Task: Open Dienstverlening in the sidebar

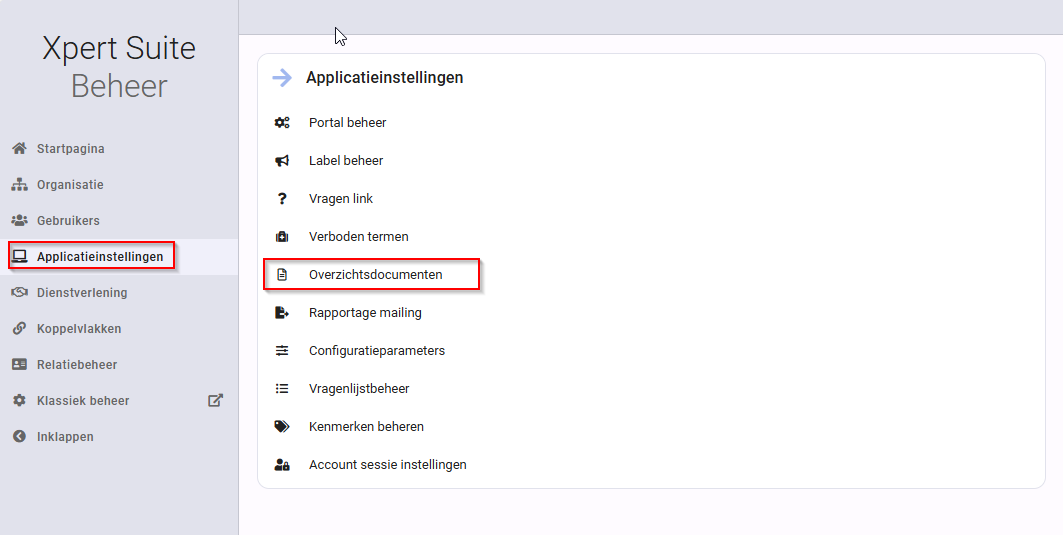Action: click(x=82, y=292)
